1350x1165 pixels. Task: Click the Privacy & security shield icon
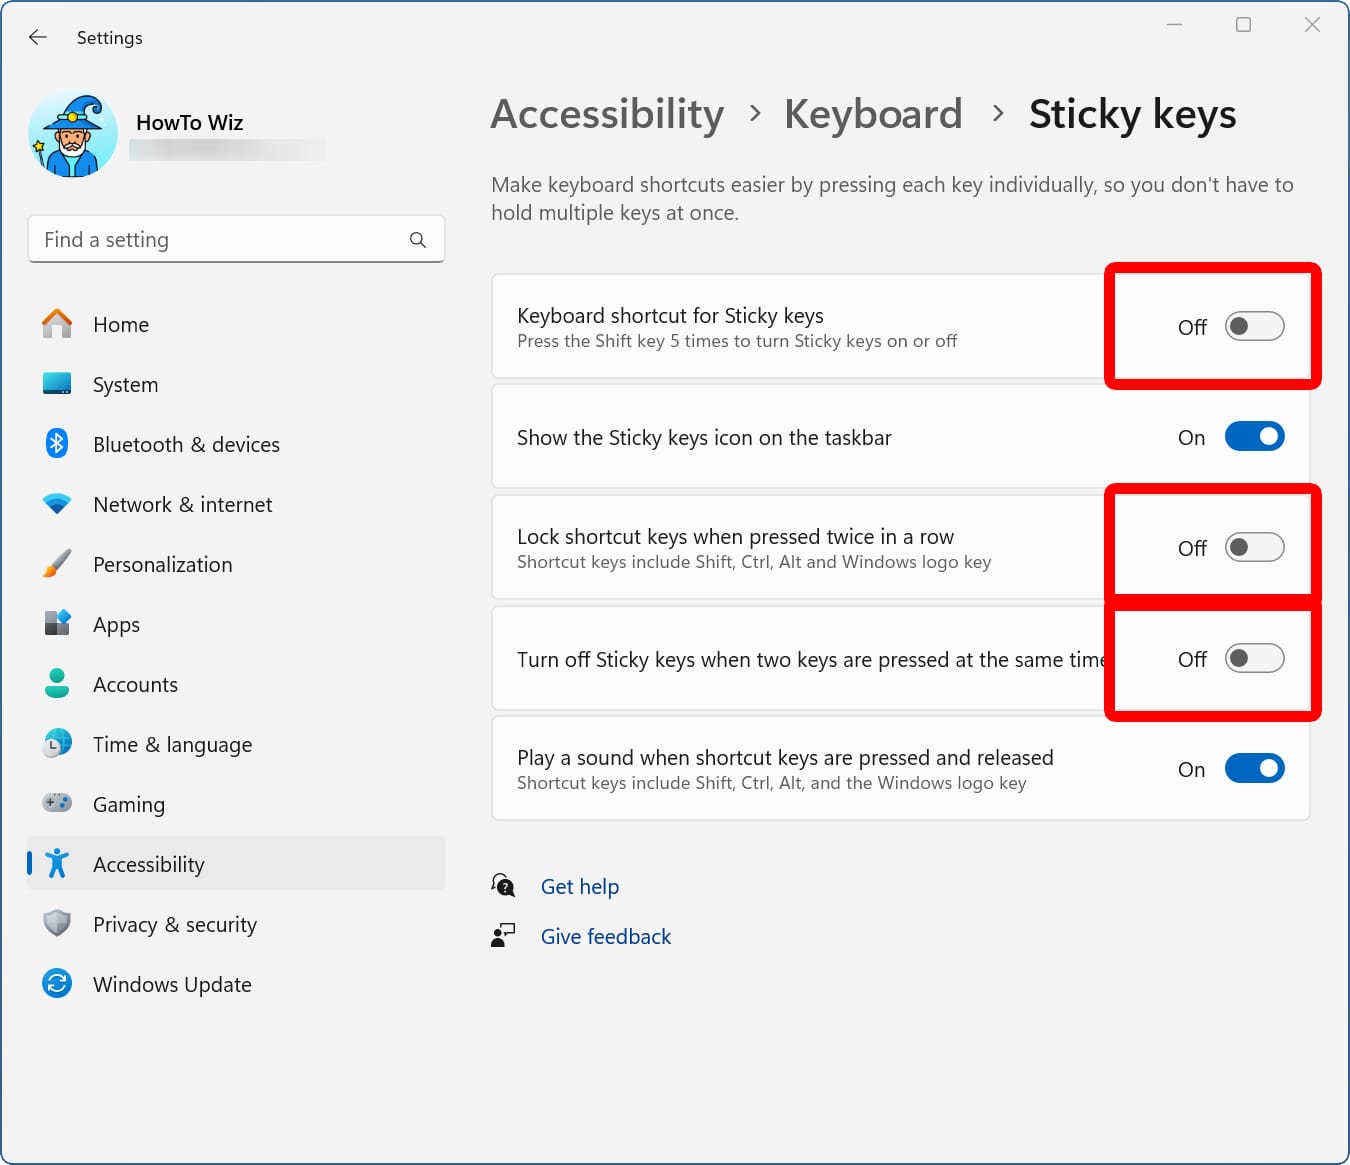(57, 923)
